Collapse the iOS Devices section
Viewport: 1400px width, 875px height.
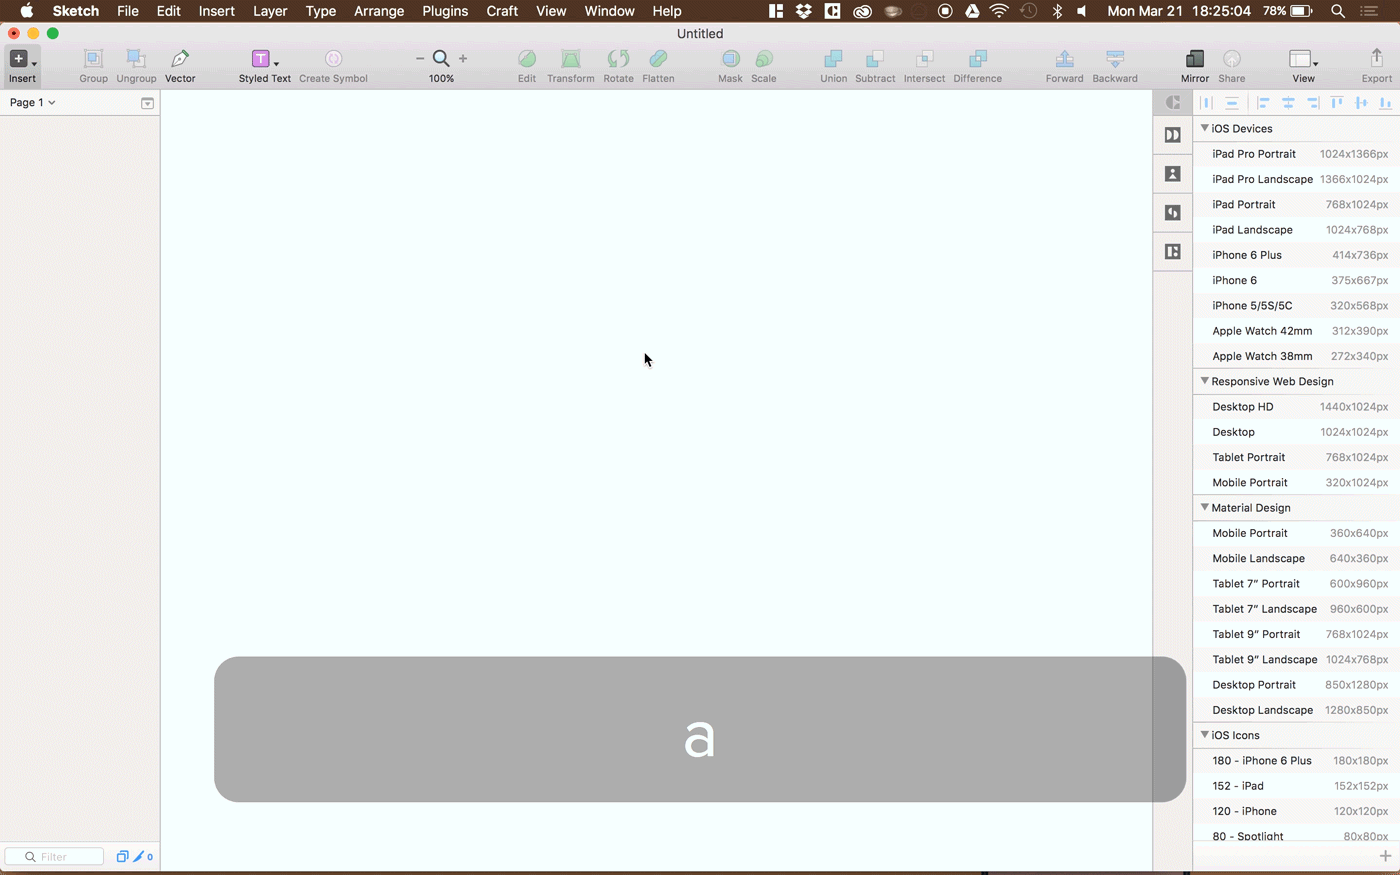coord(1205,128)
